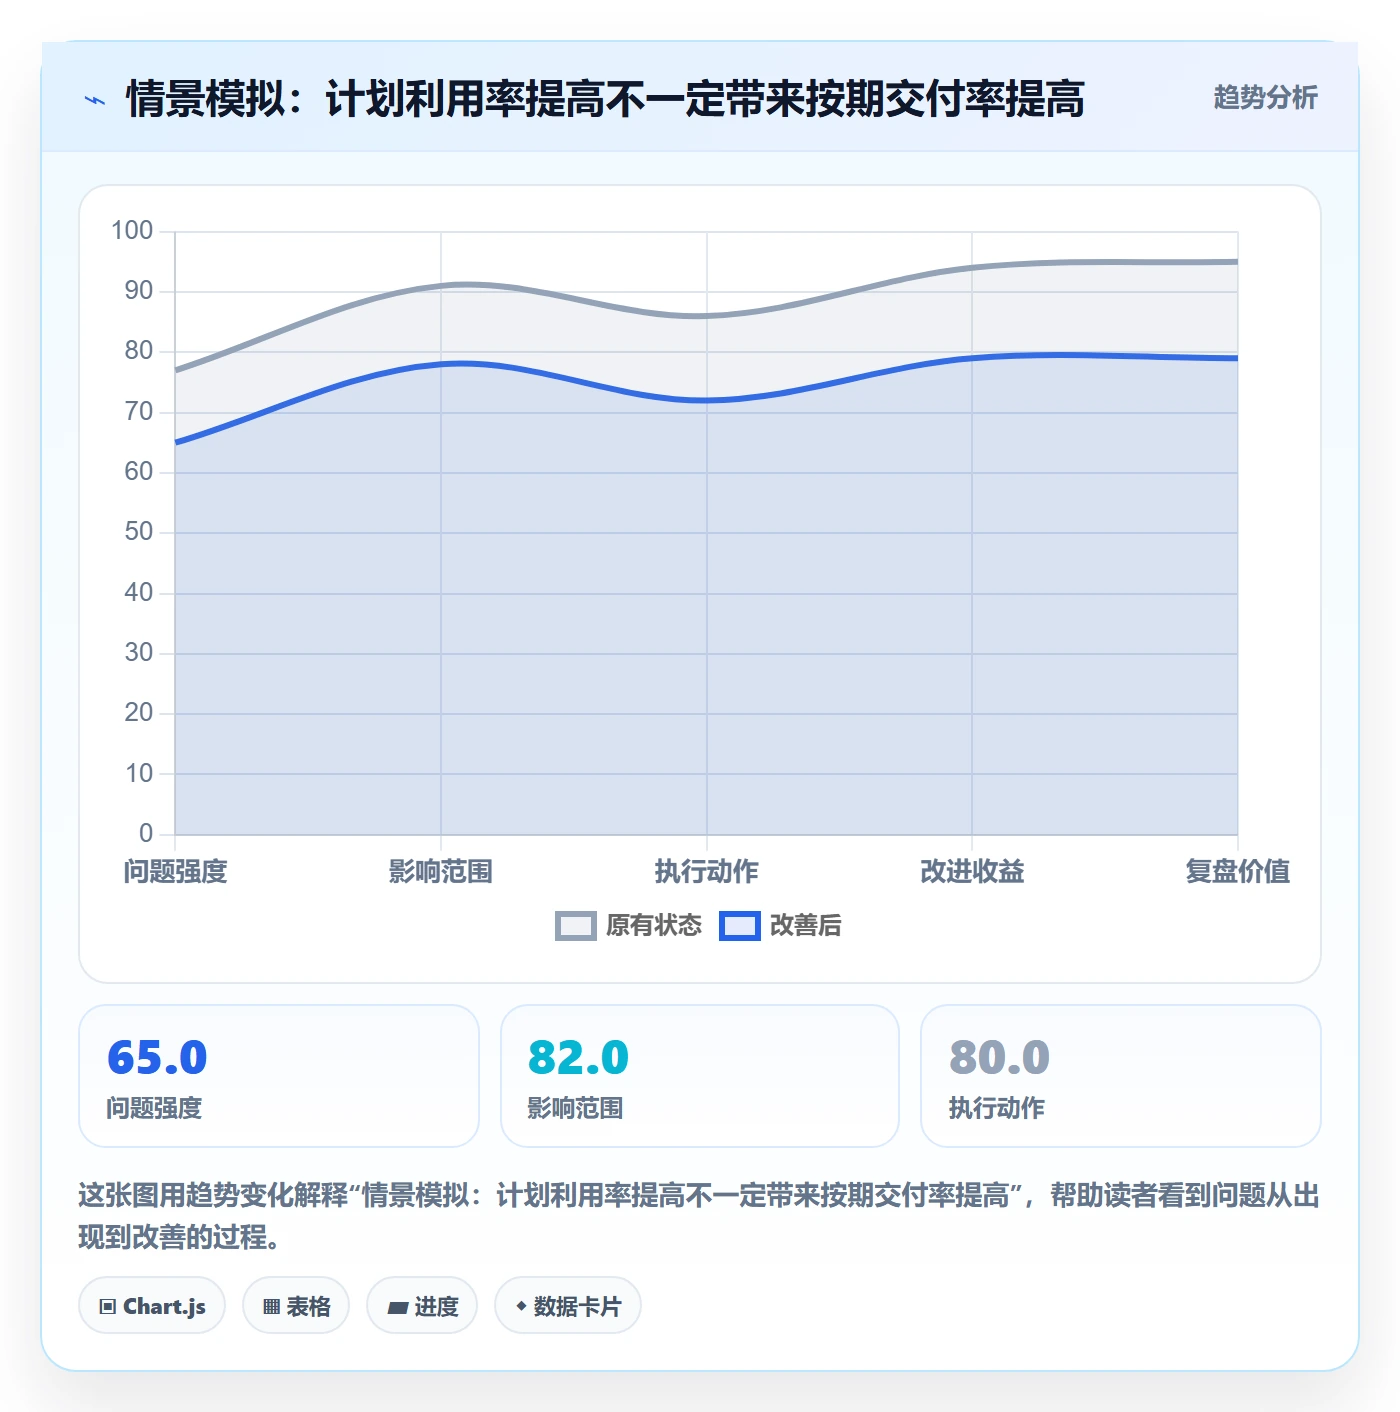Click the 50 y-axis tick label
1400x1412 pixels.
pyautogui.click(x=139, y=532)
